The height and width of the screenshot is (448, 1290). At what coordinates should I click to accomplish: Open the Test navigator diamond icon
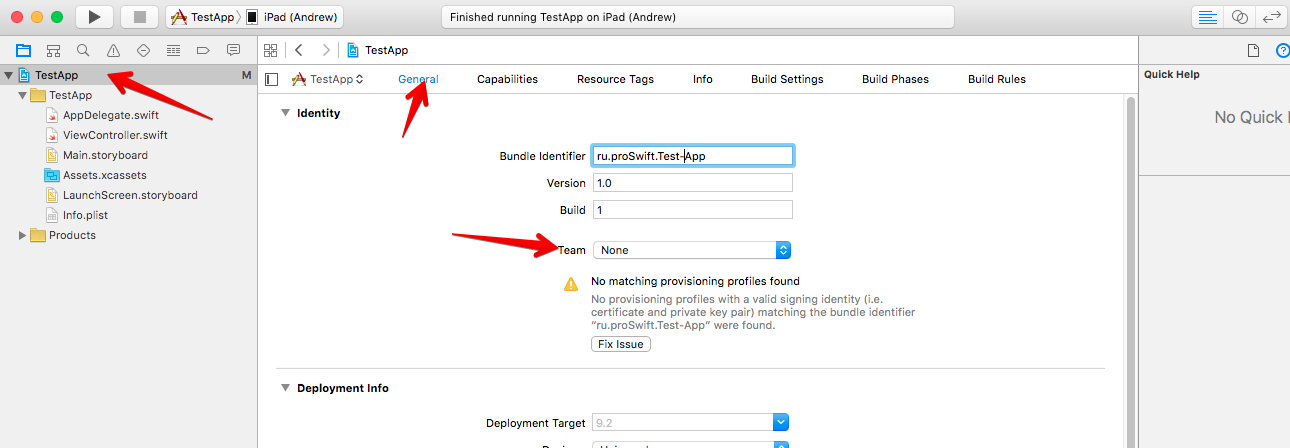[x=143, y=50]
